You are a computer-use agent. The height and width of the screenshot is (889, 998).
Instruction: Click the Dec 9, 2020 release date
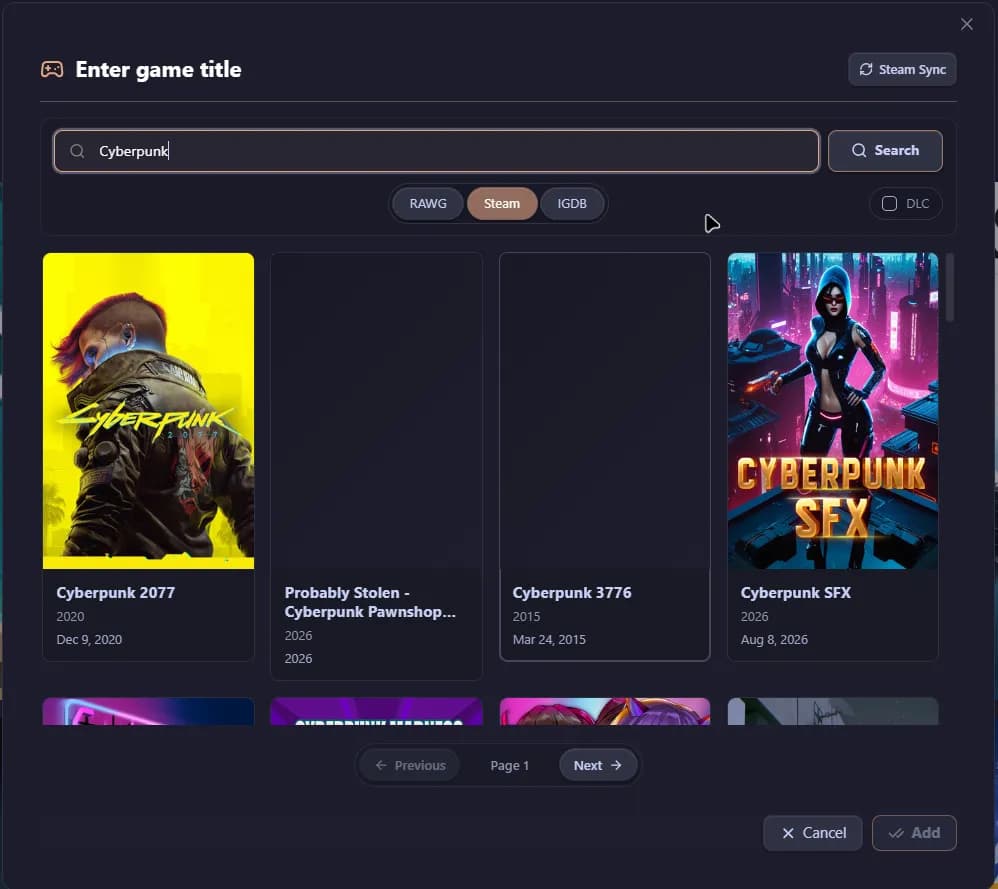[89, 640]
